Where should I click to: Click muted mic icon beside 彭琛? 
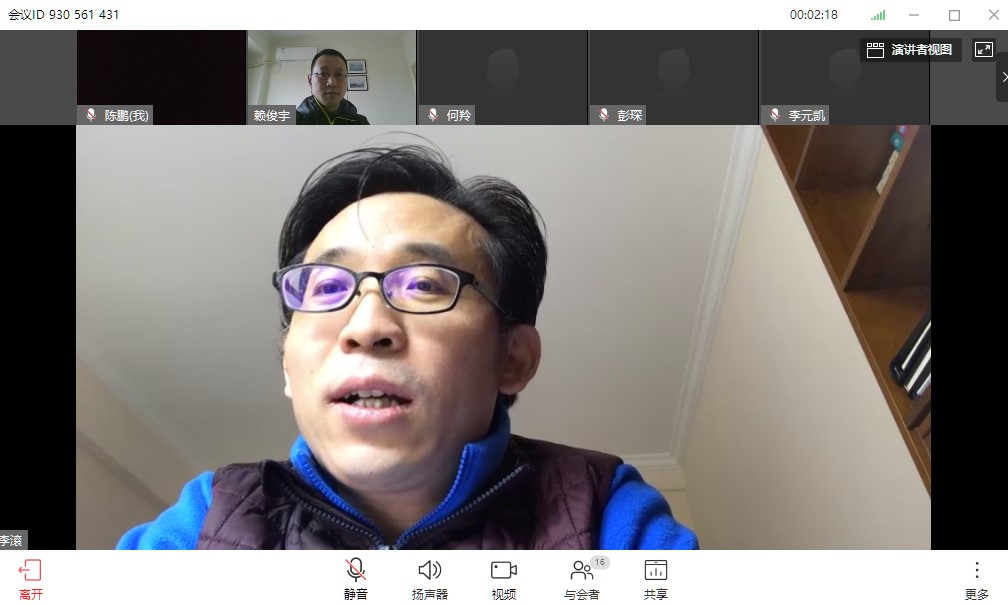(604, 114)
